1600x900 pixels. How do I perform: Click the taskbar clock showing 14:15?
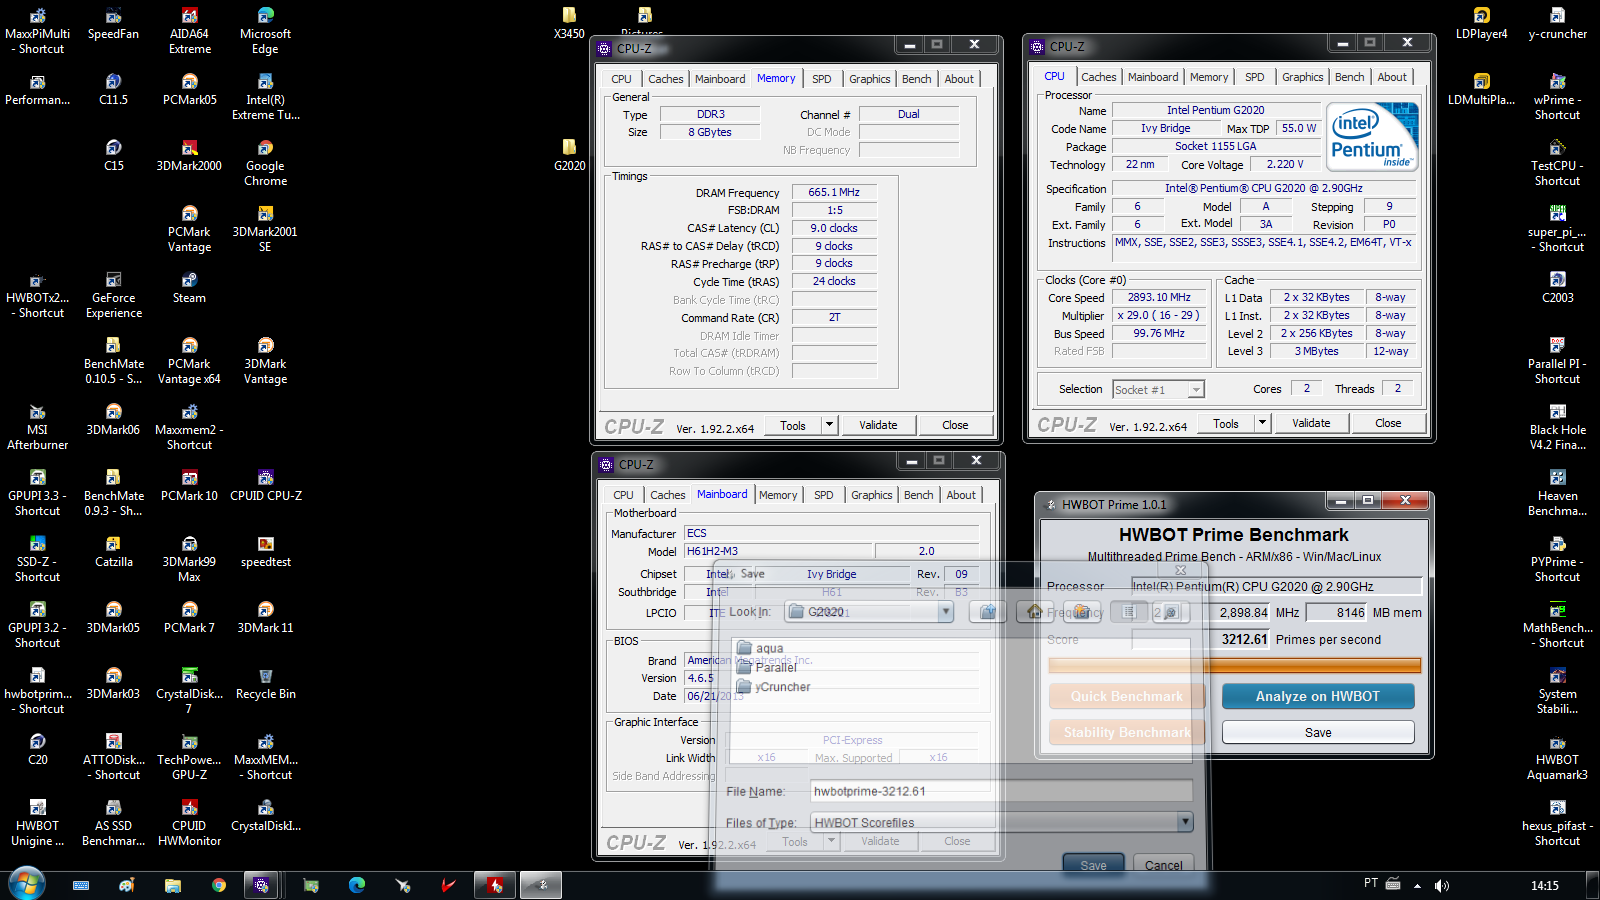1544,885
